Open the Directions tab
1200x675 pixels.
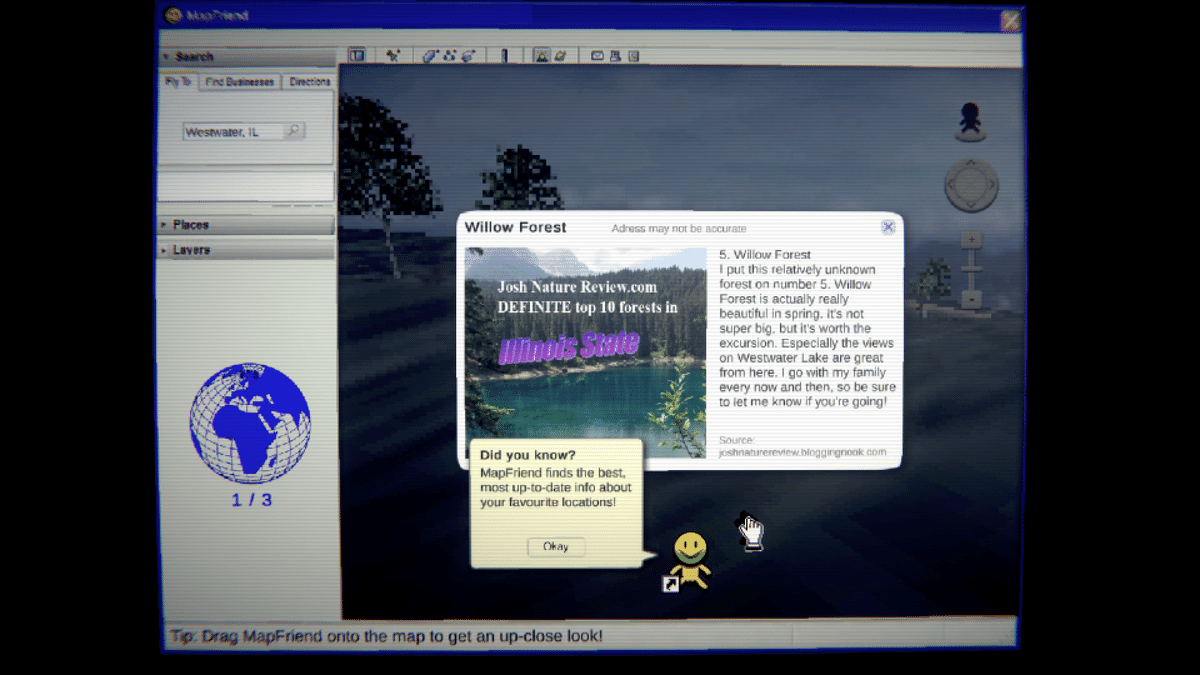tap(309, 81)
